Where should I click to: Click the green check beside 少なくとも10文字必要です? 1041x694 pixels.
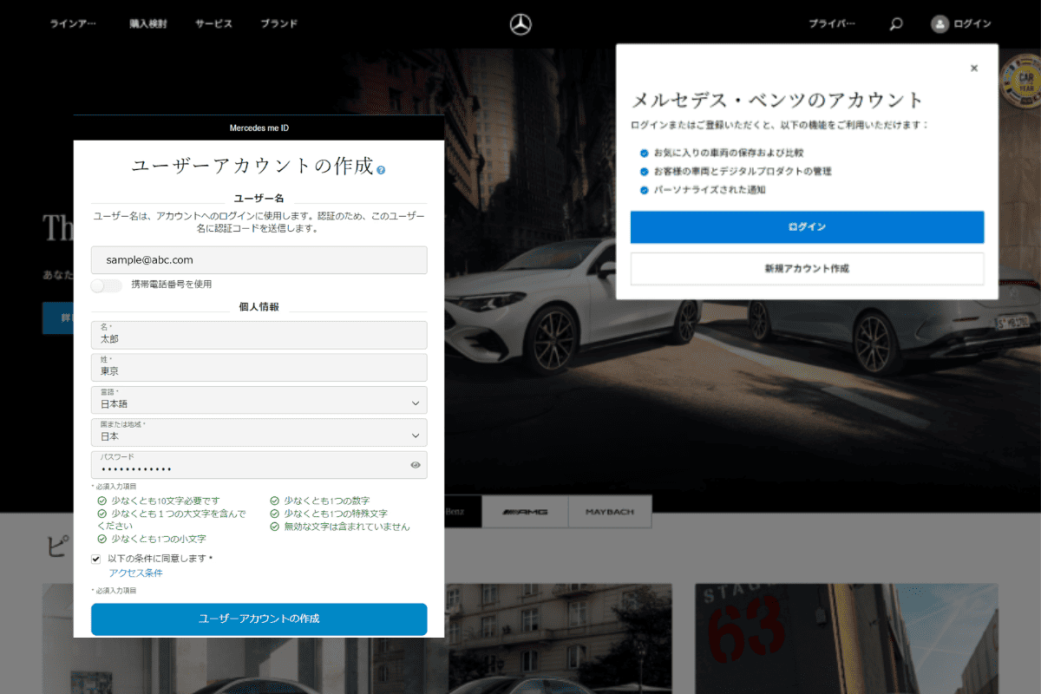pyautogui.click(x=102, y=501)
